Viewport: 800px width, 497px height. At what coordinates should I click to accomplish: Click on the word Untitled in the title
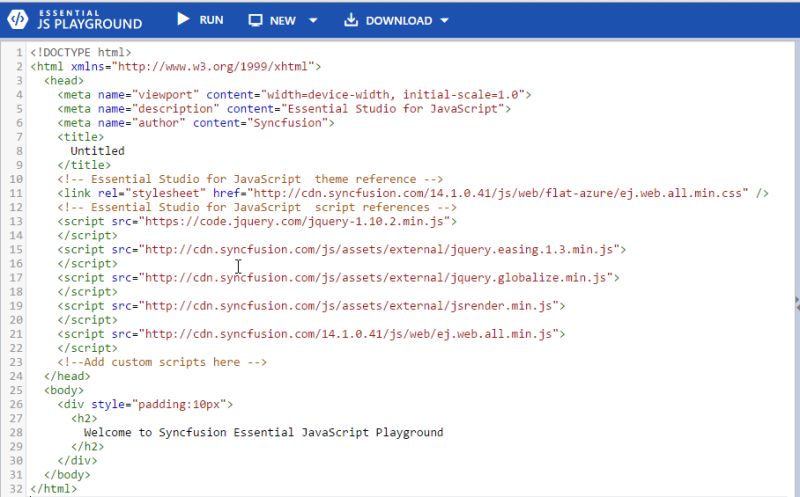[x=97, y=151]
